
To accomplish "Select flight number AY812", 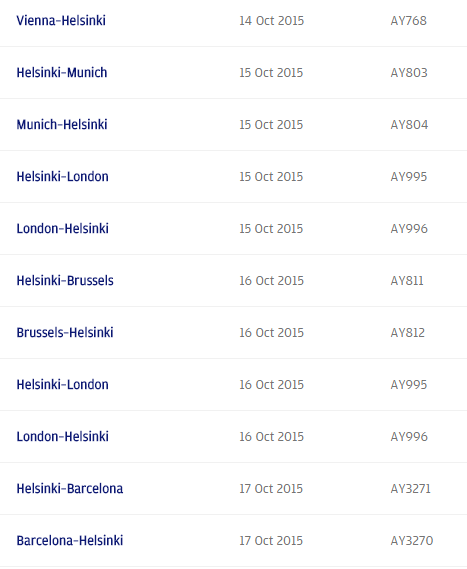I will (x=407, y=333).
